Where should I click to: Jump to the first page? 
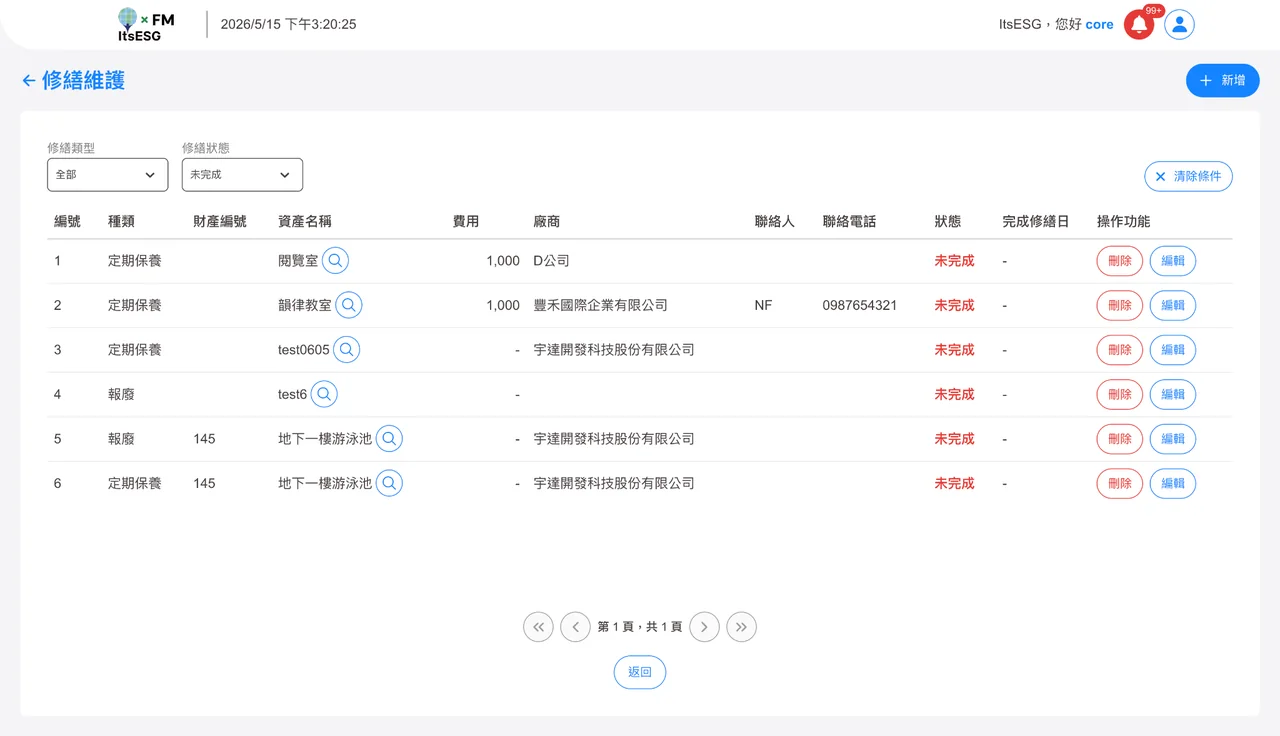[539, 627]
